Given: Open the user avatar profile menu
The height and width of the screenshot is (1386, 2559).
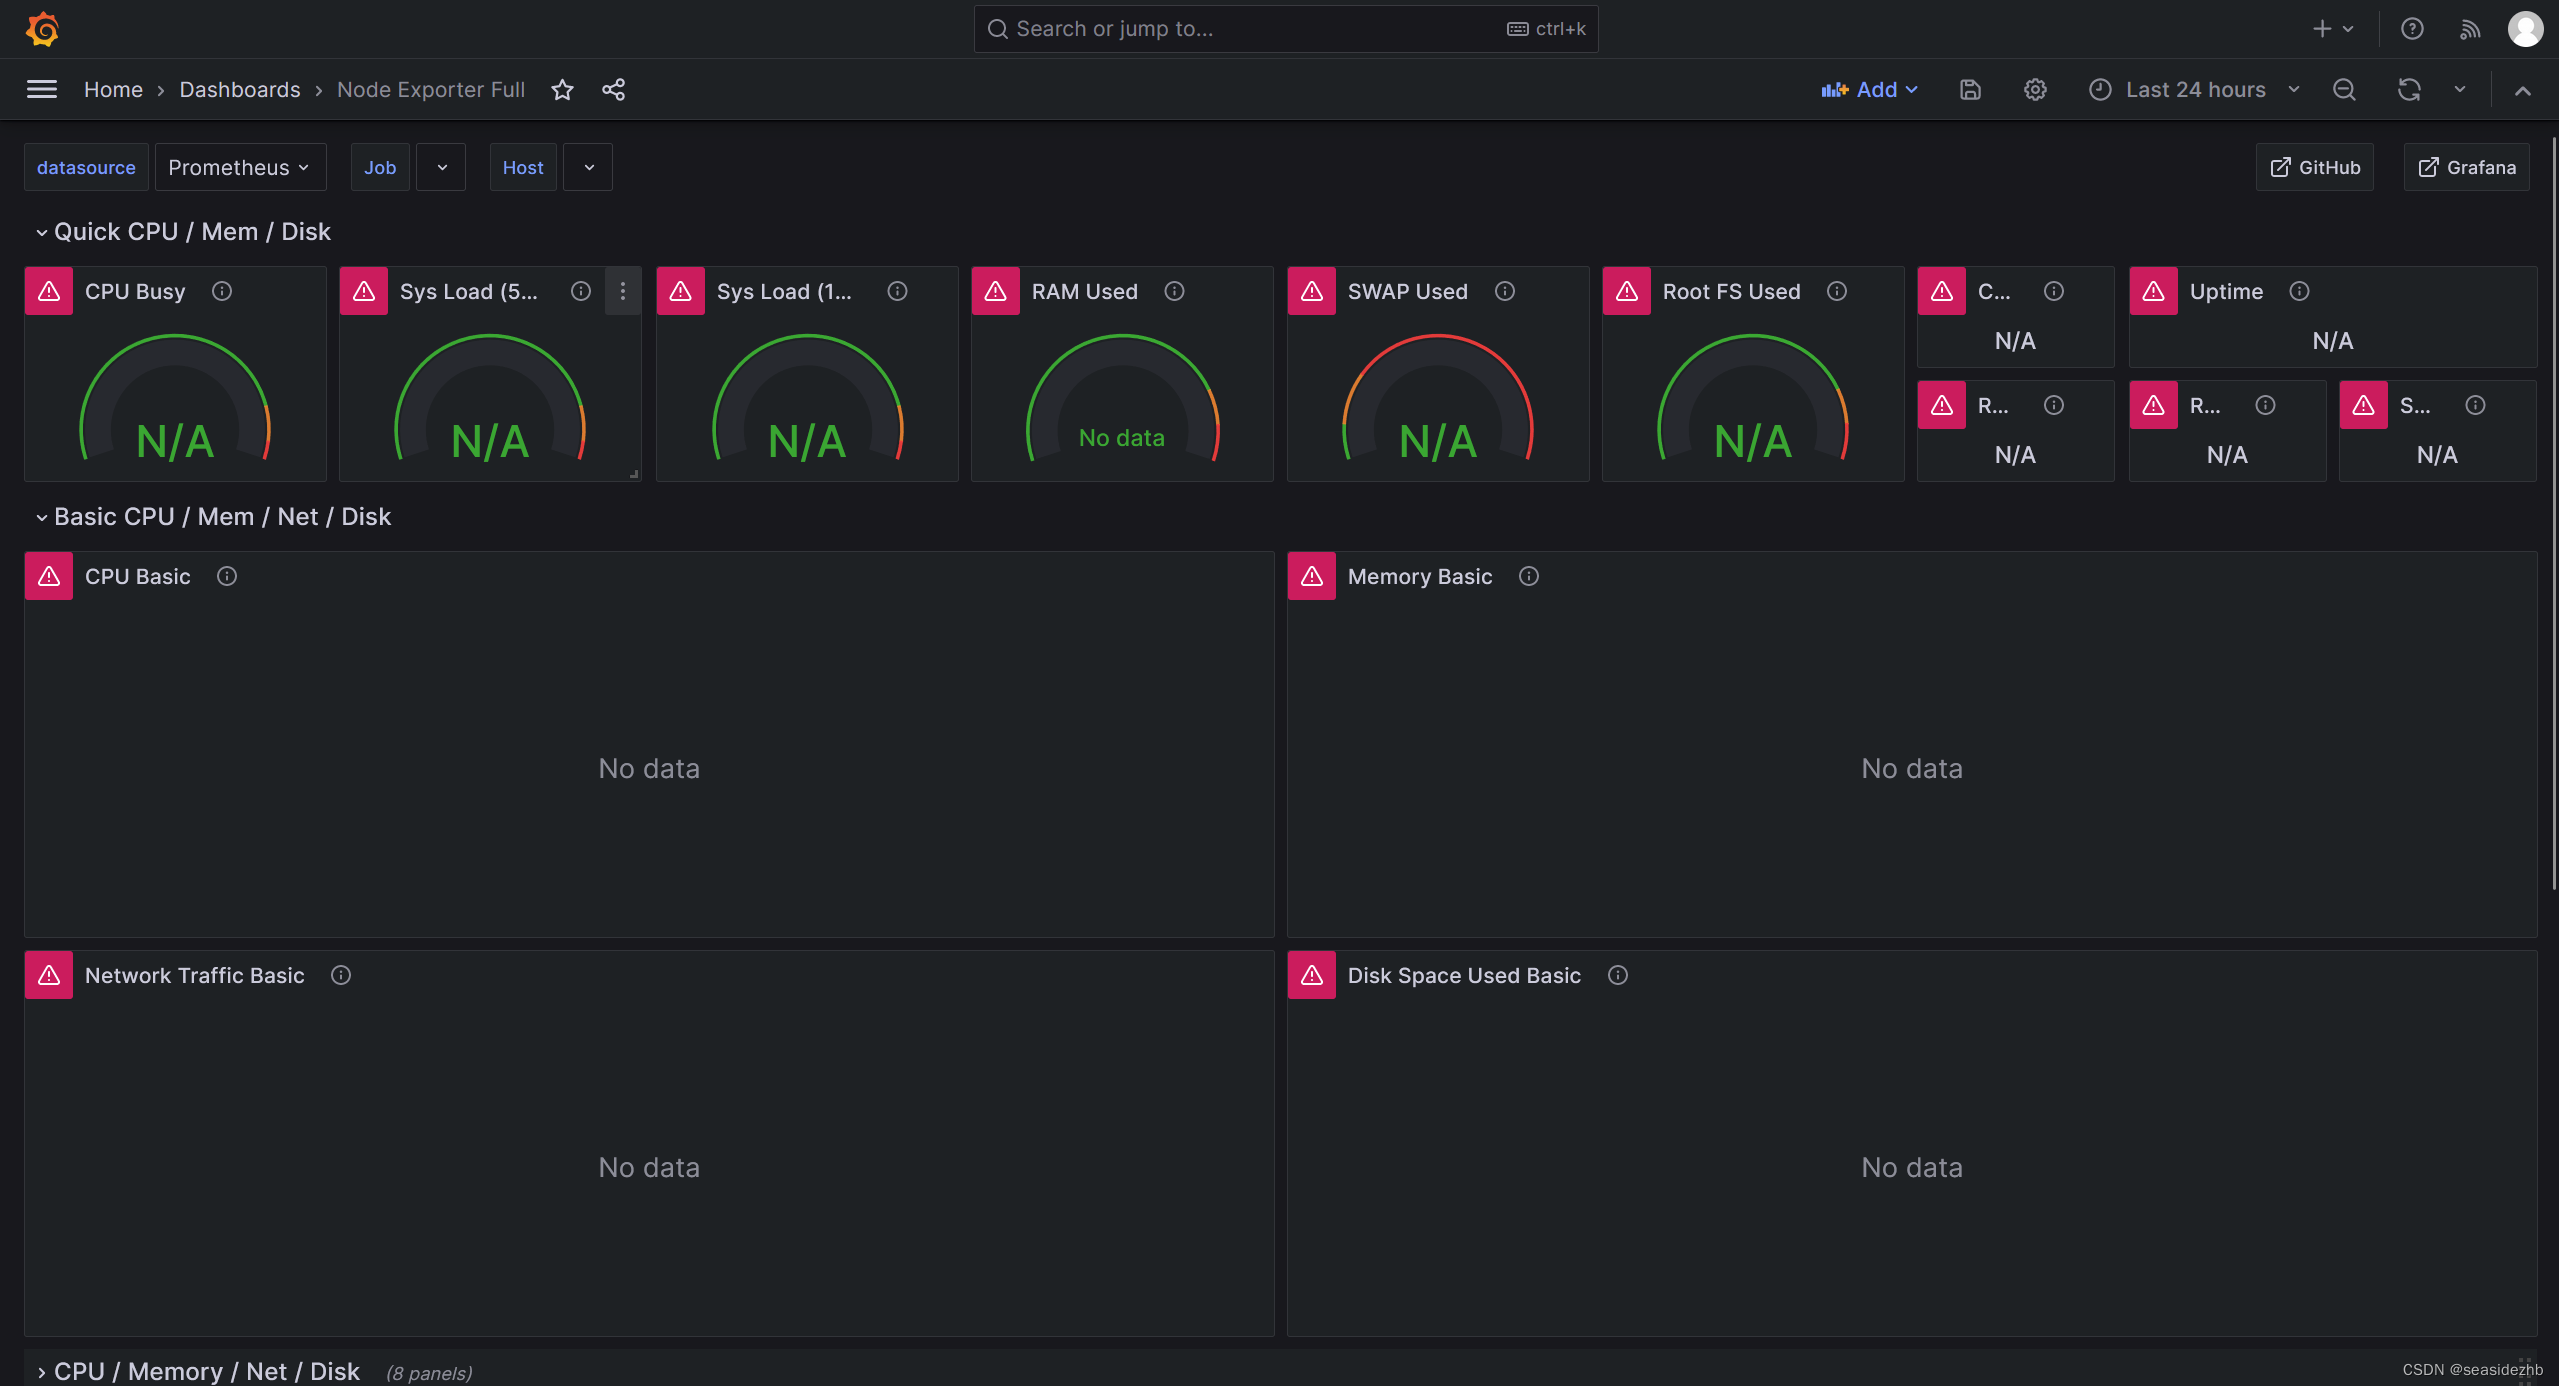Looking at the screenshot, I should pyautogui.click(x=2526, y=29).
